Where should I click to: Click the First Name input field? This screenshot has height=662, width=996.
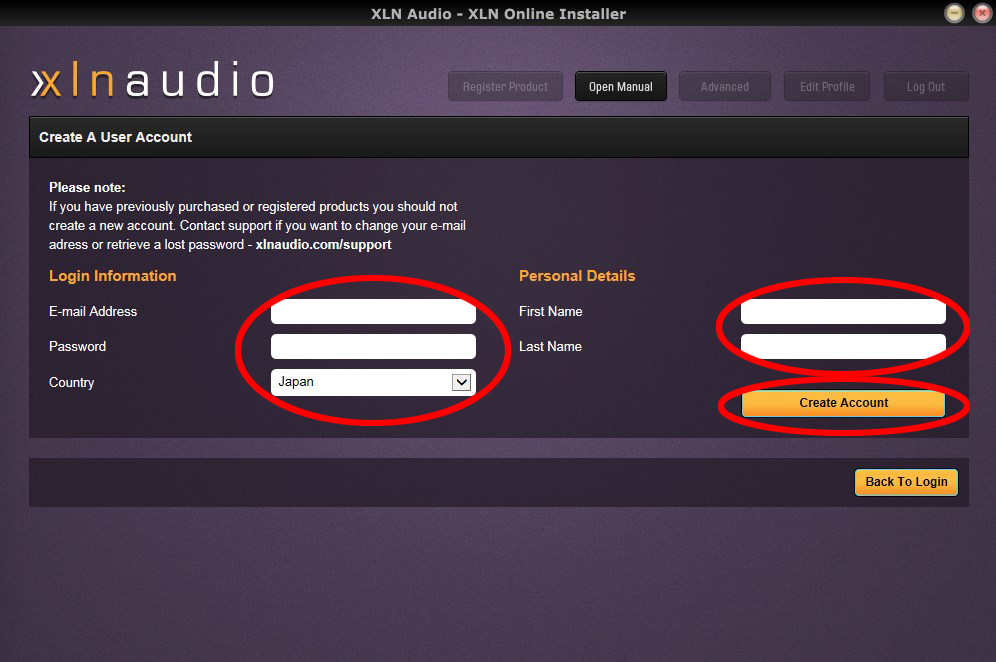[x=843, y=311]
